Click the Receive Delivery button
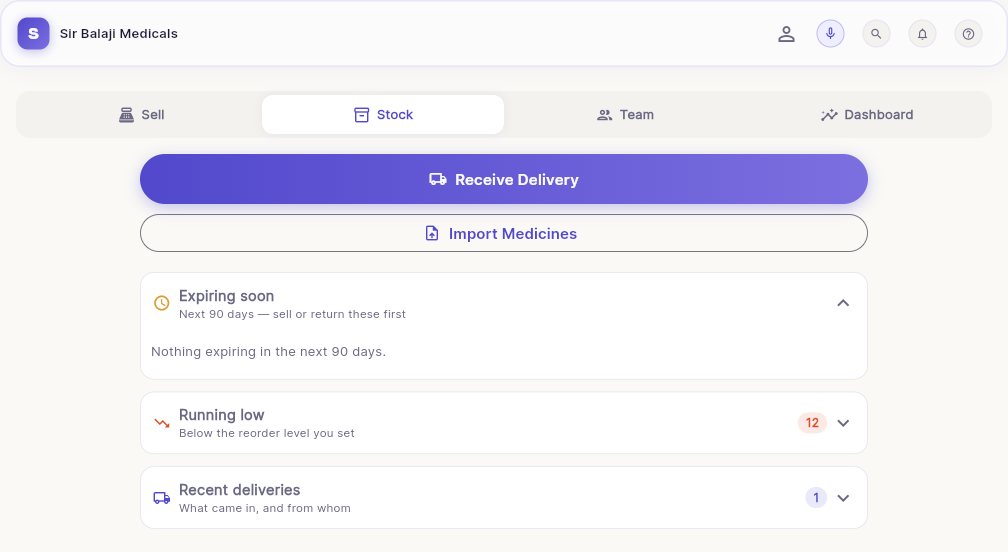This screenshot has height=552, width=1008. click(x=504, y=179)
